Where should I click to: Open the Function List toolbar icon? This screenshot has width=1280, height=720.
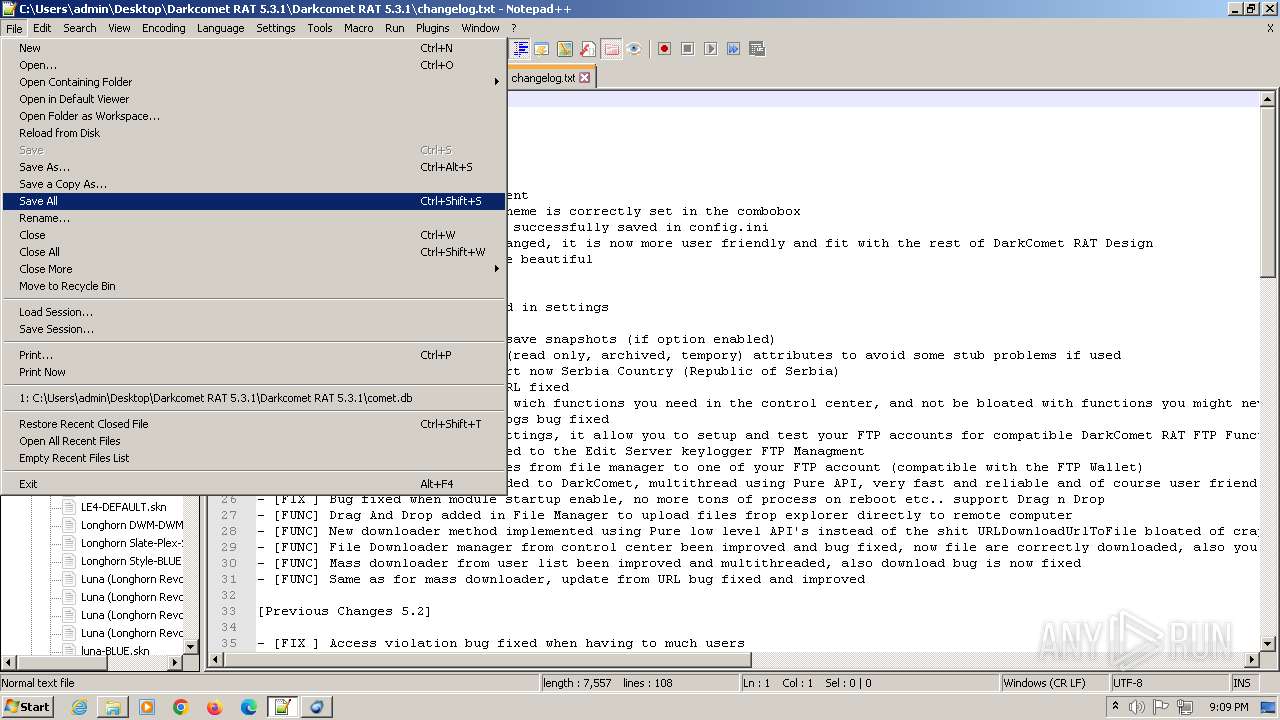[588, 48]
